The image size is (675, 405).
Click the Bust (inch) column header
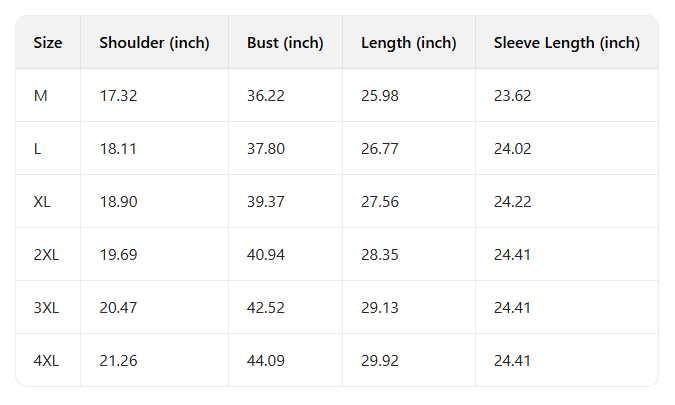click(285, 43)
